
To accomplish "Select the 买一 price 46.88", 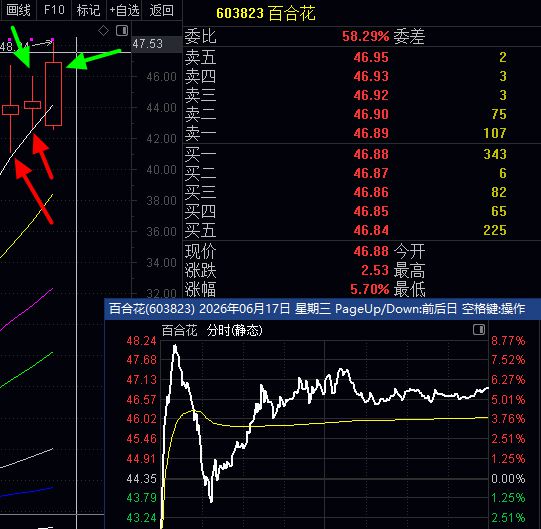I will click(371, 154).
